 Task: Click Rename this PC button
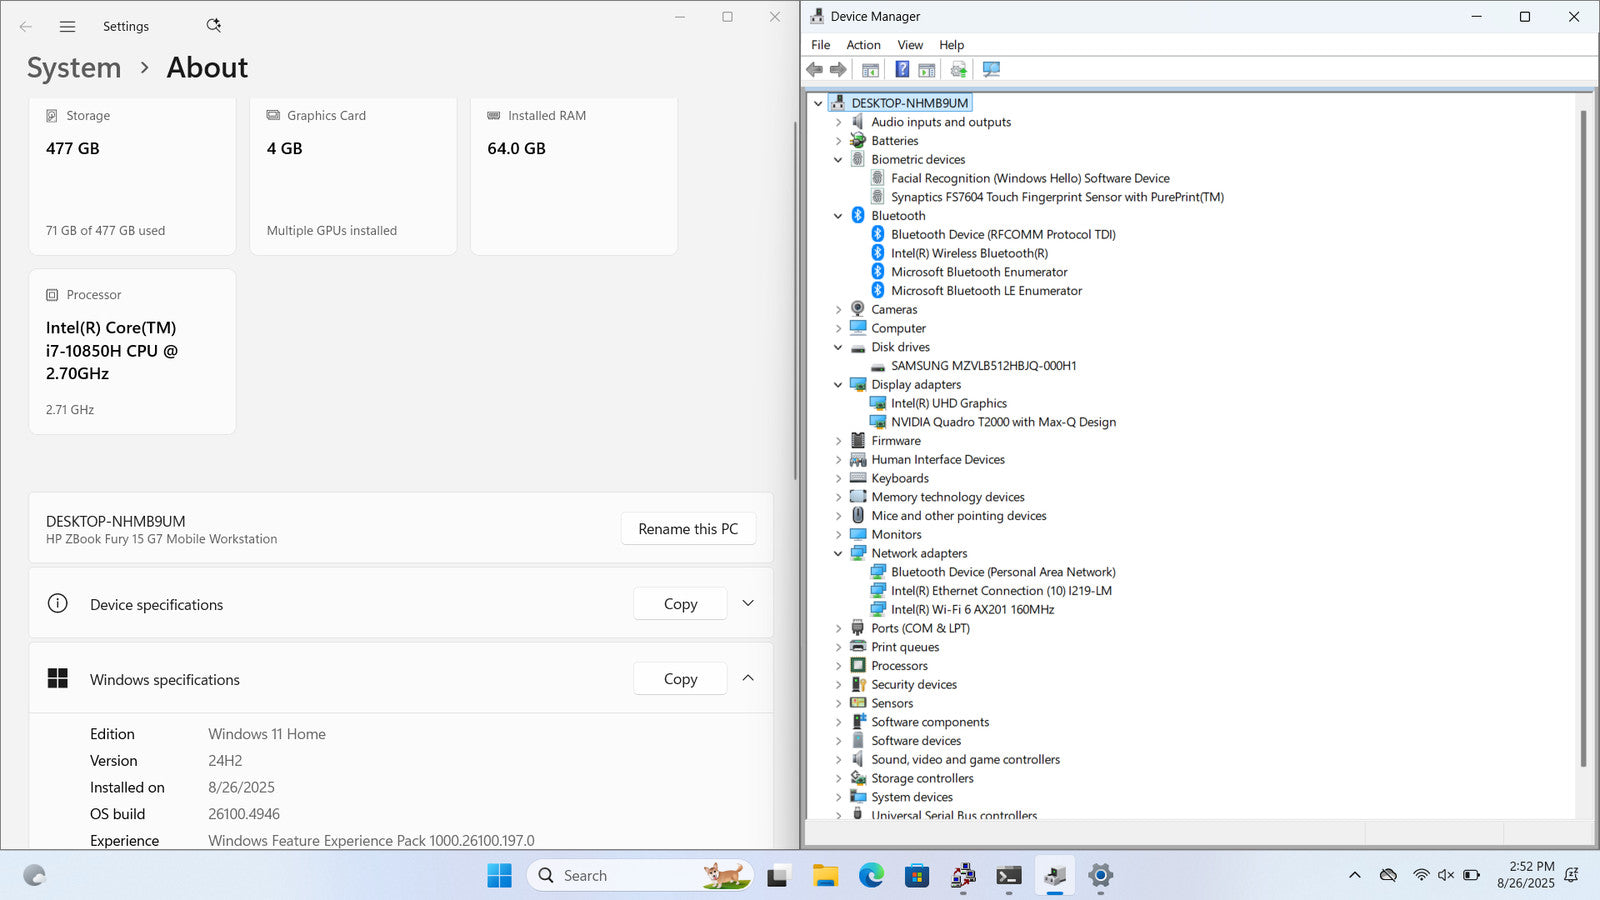tap(688, 529)
